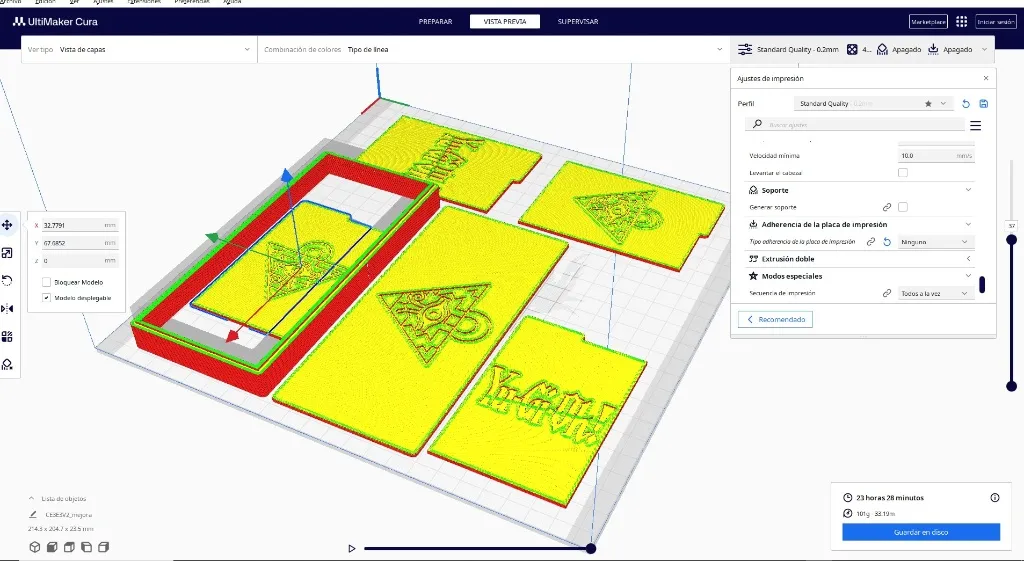Screen dimensions: 1024x561
Task: Click link icon beside Secuencia de impresión
Action: (x=887, y=293)
